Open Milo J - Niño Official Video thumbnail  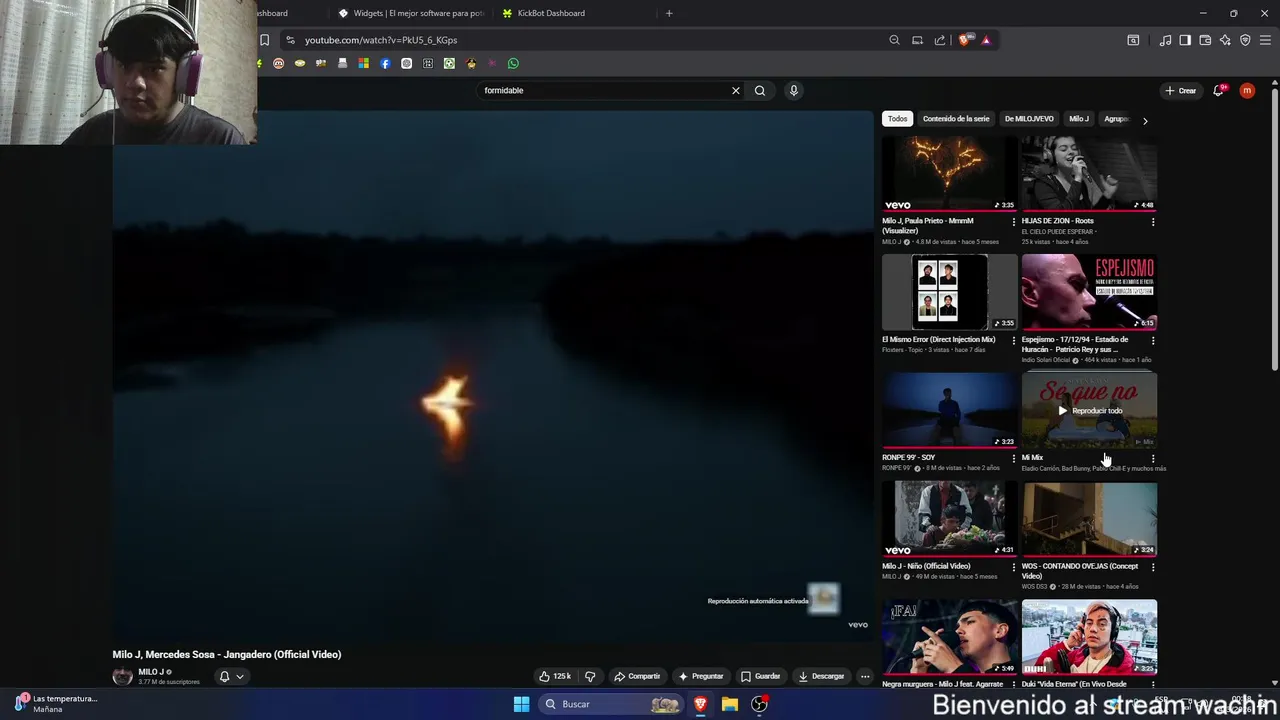tap(949, 519)
